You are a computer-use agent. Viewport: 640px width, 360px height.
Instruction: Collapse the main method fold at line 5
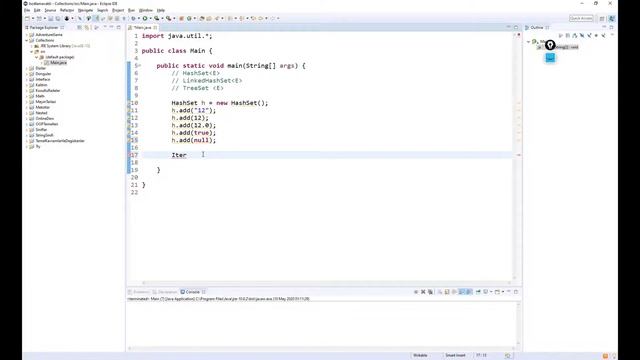click(140, 66)
